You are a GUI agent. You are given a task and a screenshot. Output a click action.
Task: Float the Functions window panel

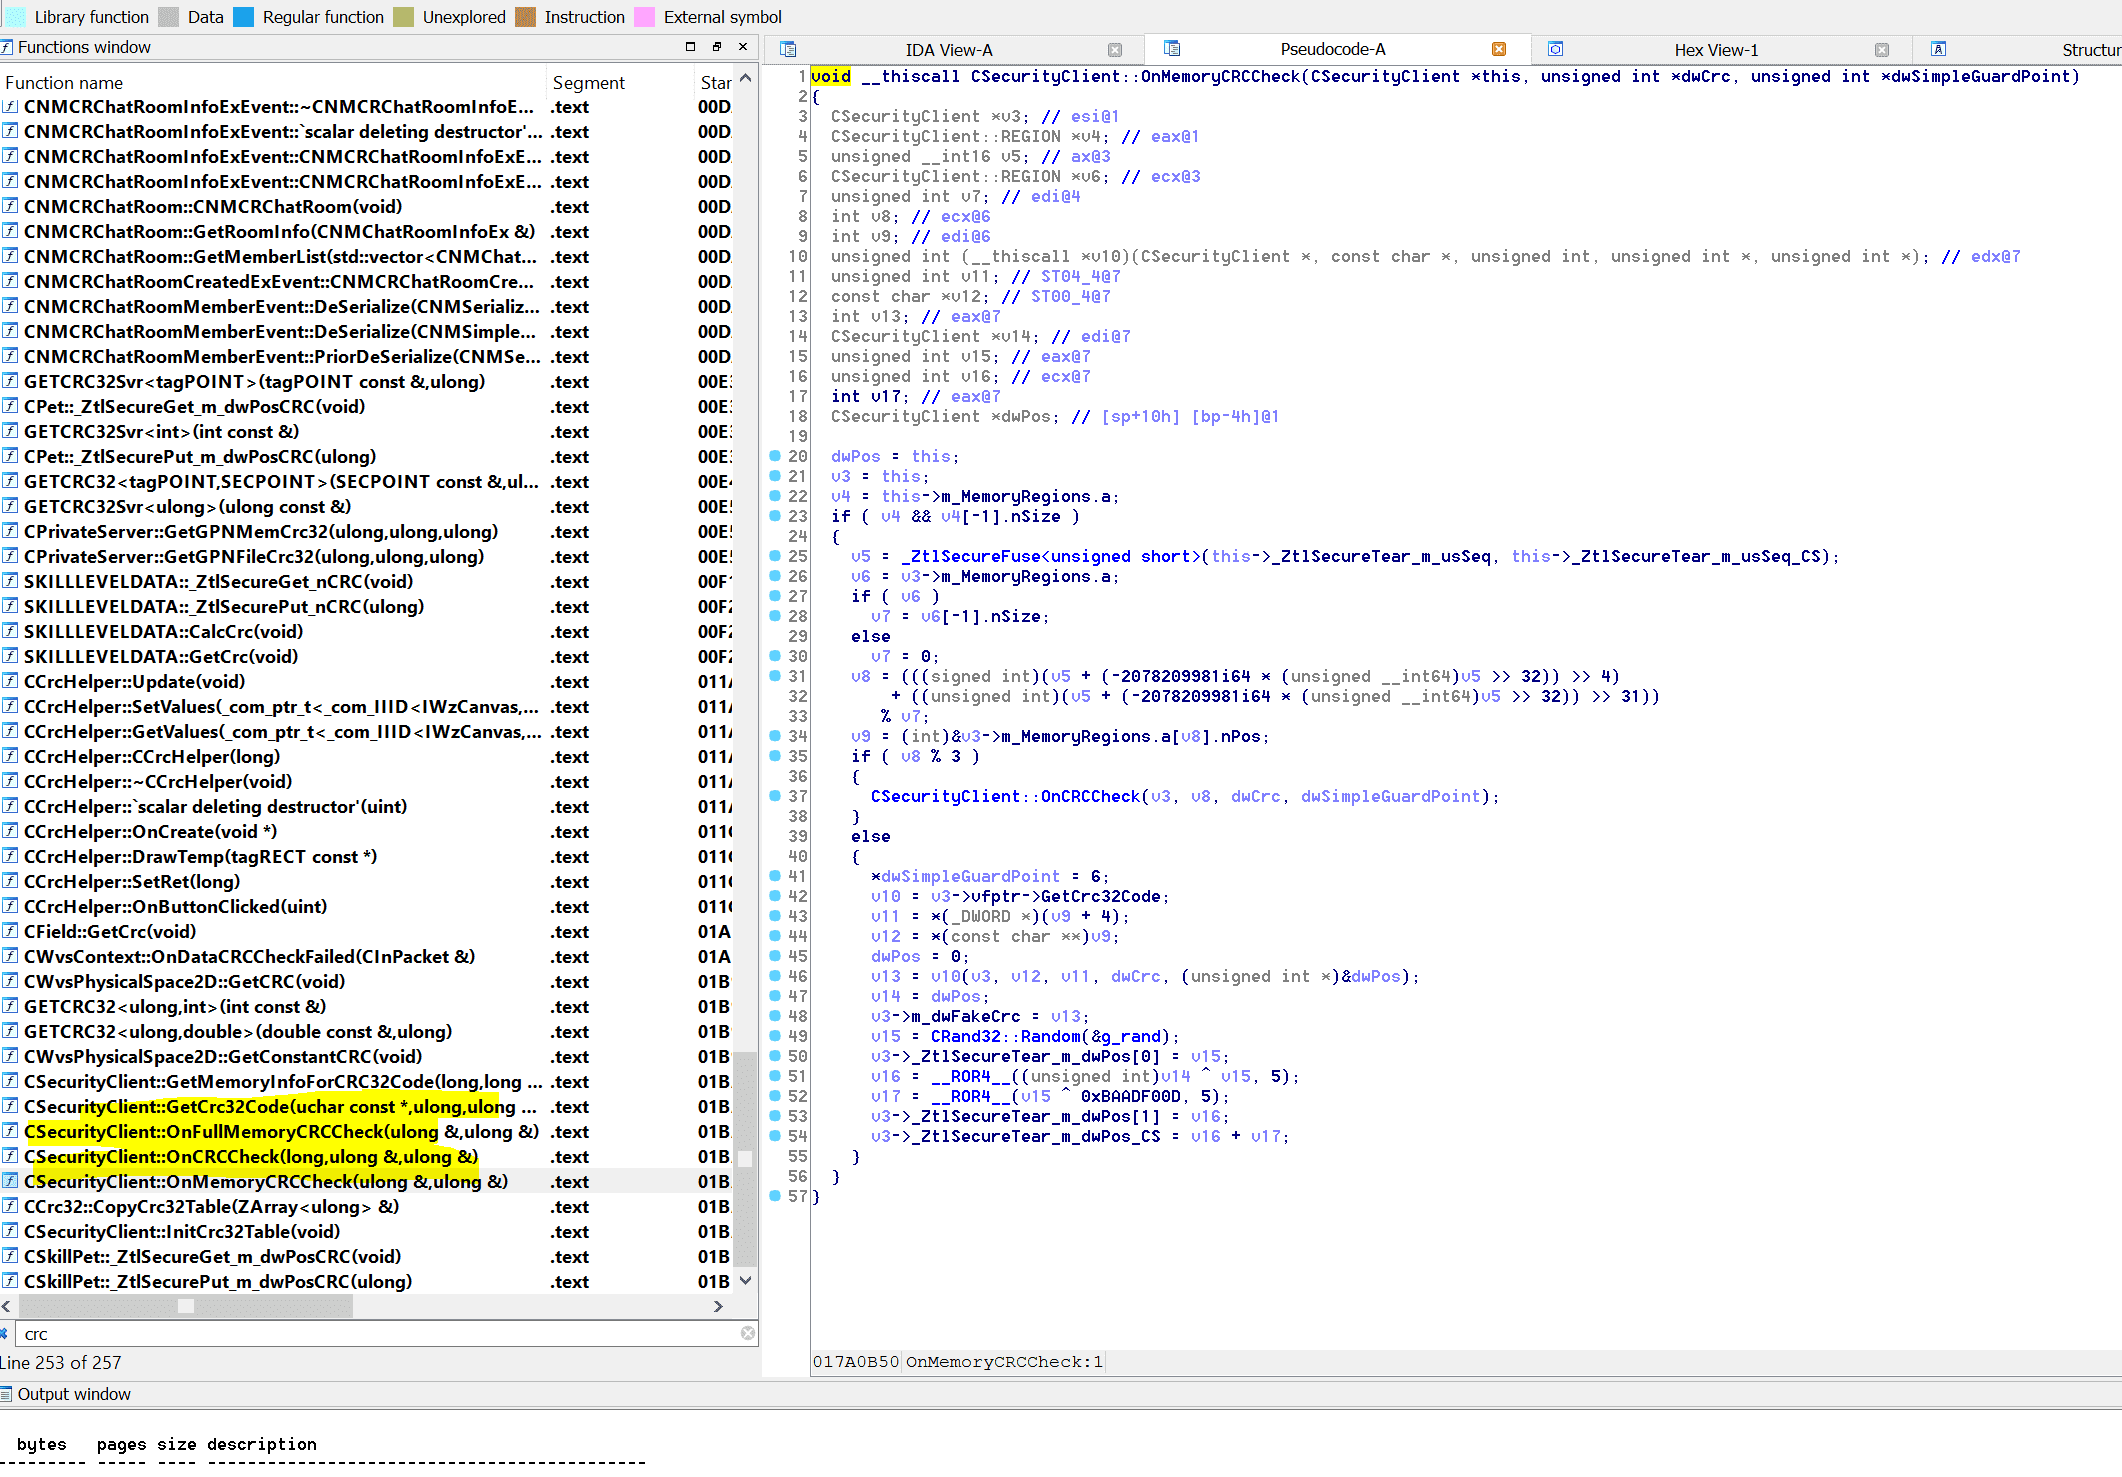pos(716,47)
